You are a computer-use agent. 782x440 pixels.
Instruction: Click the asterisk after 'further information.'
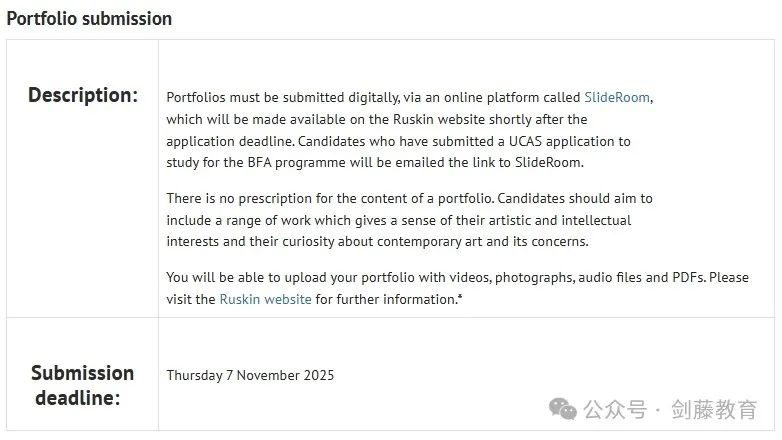point(460,298)
